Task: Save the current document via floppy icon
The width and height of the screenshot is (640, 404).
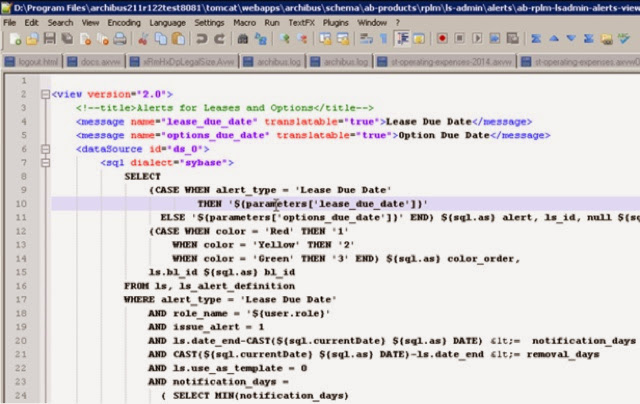Action: [49, 39]
